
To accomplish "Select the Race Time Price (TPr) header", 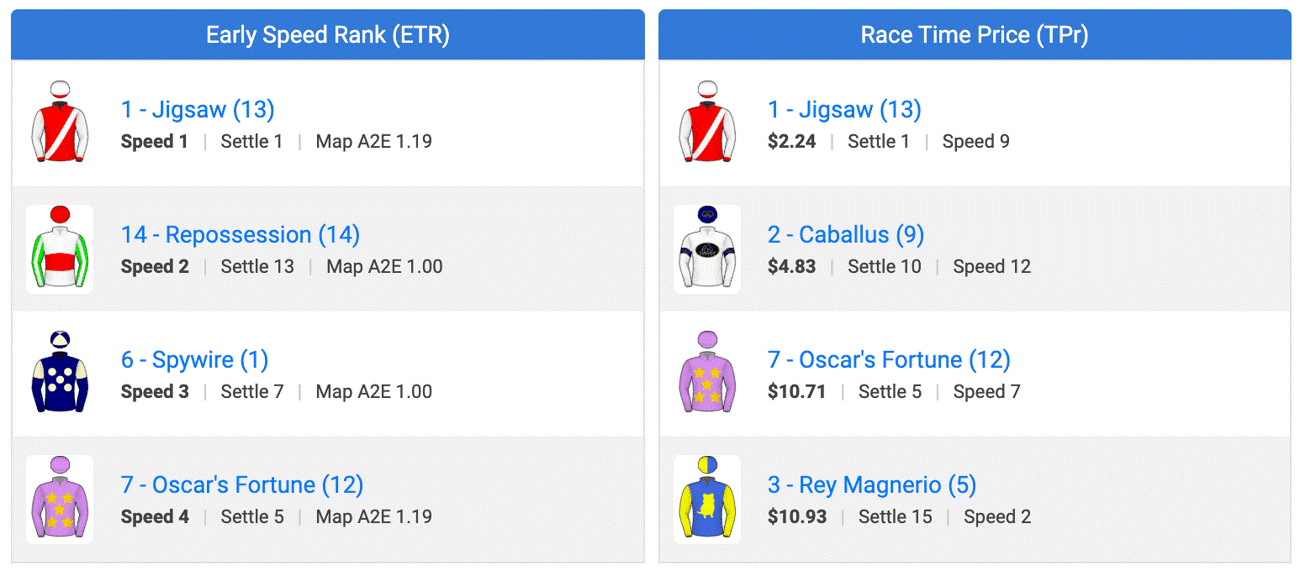I will tap(974, 35).
